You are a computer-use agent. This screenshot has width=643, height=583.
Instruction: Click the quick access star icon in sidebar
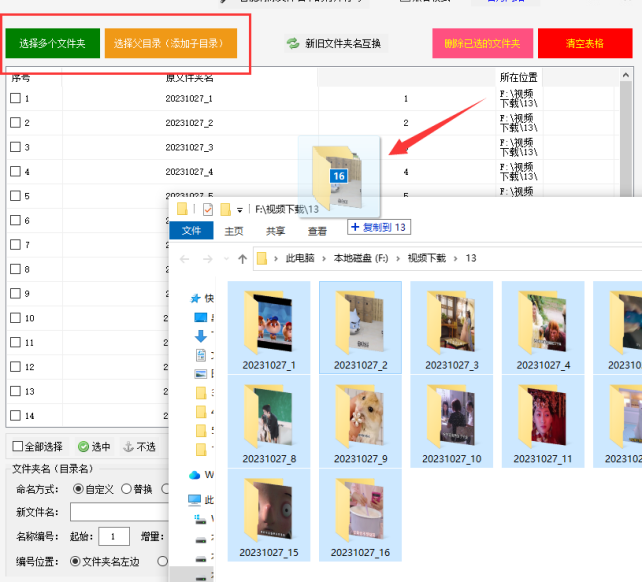[x=195, y=298]
